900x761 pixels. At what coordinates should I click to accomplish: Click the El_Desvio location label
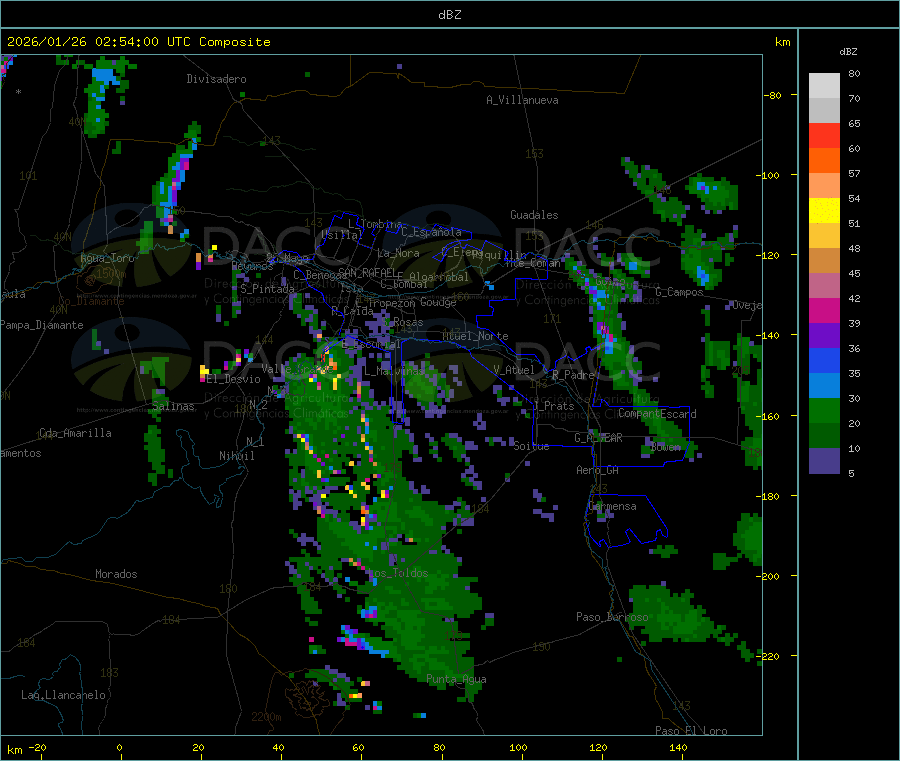coord(234,379)
